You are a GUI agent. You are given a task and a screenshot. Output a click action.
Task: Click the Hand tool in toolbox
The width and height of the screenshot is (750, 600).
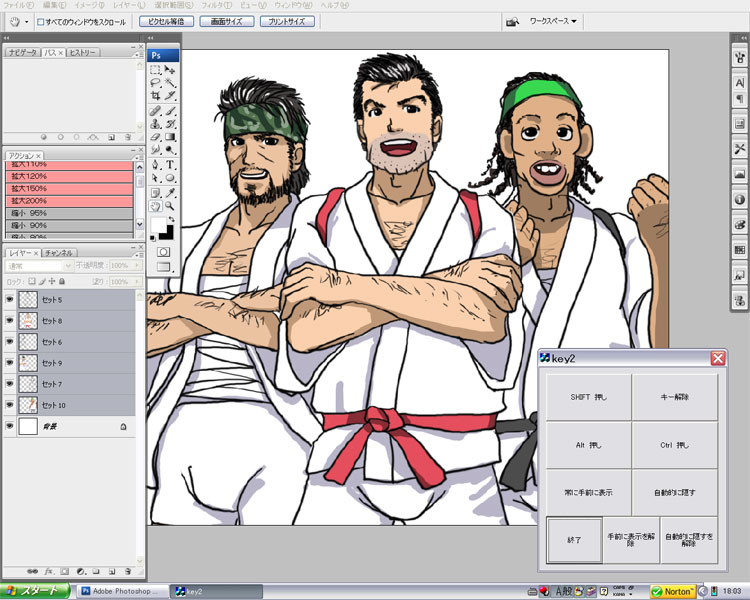(x=156, y=205)
